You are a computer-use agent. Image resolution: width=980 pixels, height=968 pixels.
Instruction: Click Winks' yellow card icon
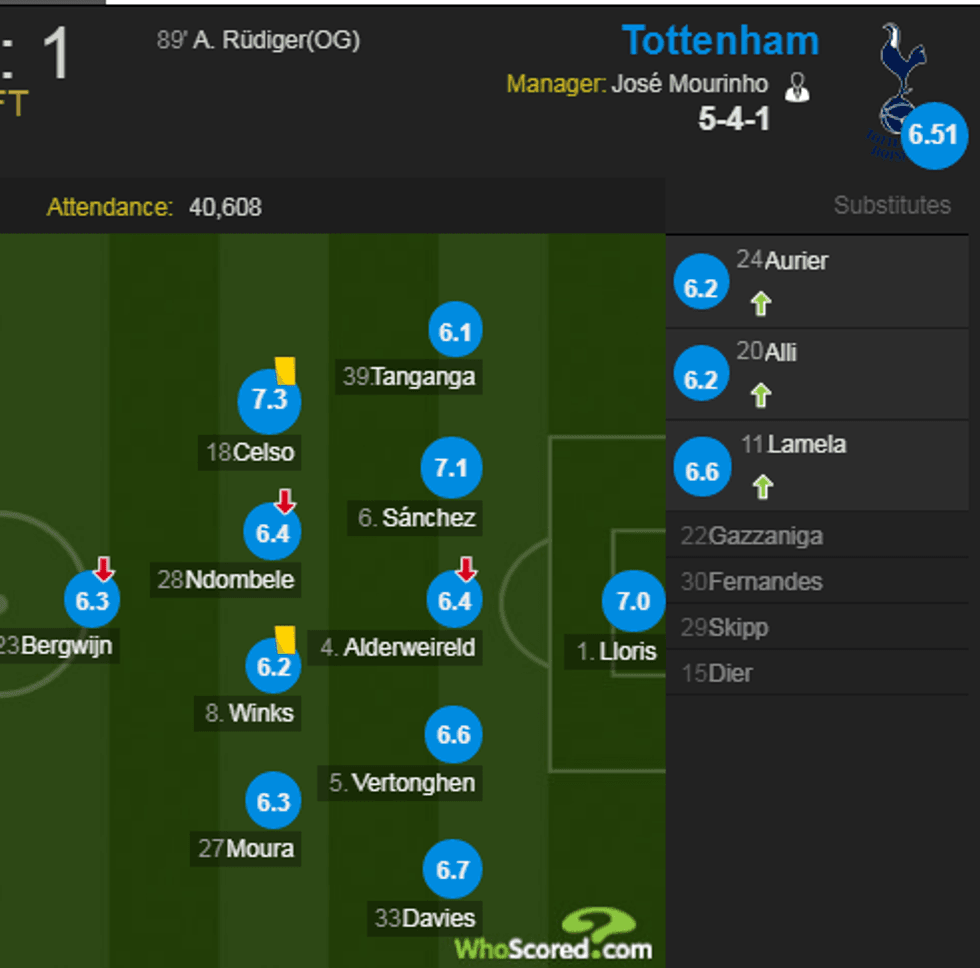pos(285,639)
